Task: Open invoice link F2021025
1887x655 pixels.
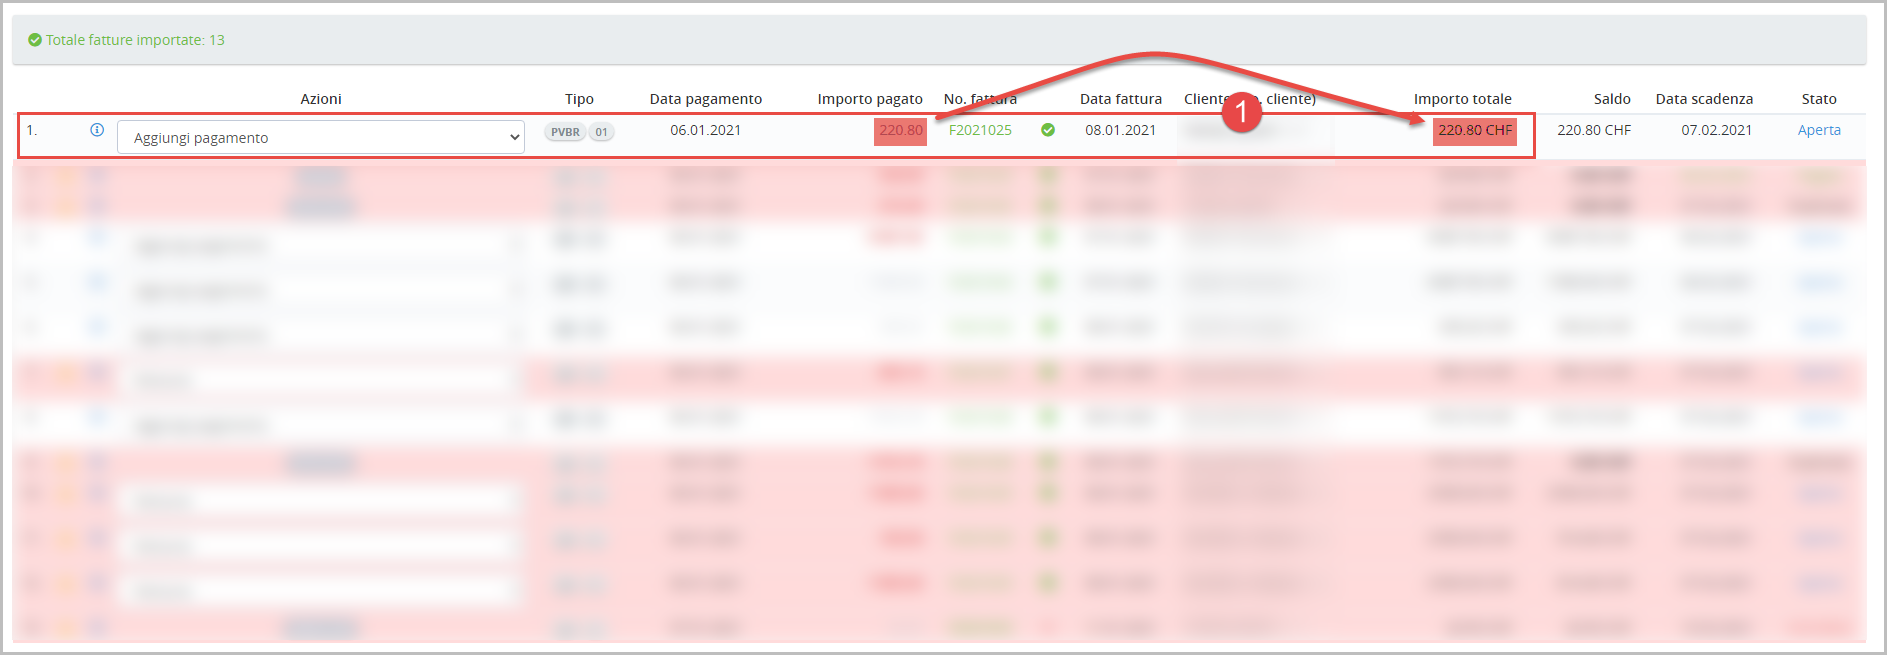Action: pyautogui.click(x=980, y=130)
